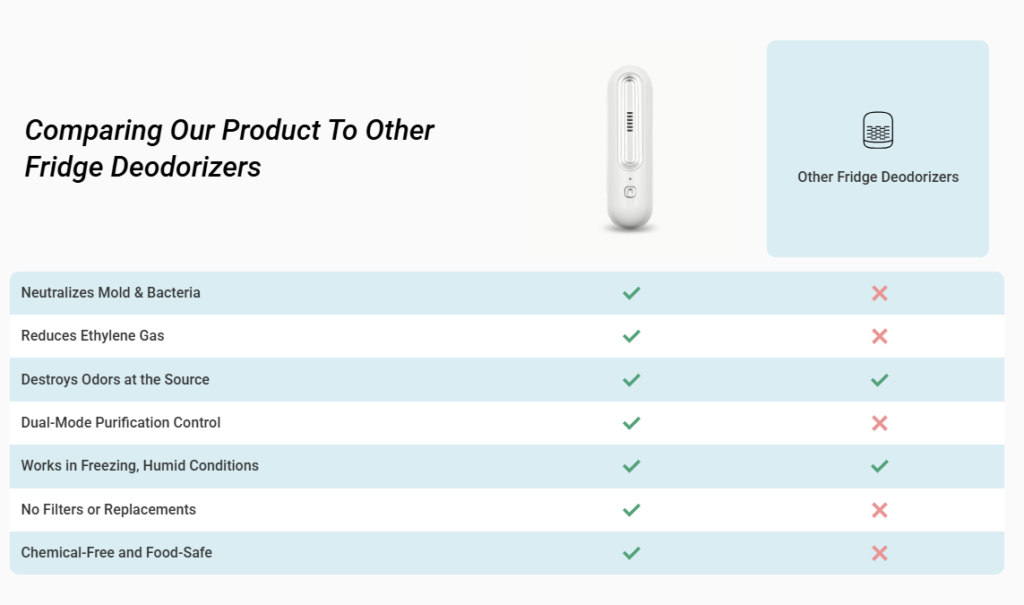Click red X for Neutralizes Mold & Bacteria
Screen dimensions: 1024x605
pyautogui.click(x=880, y=293)
